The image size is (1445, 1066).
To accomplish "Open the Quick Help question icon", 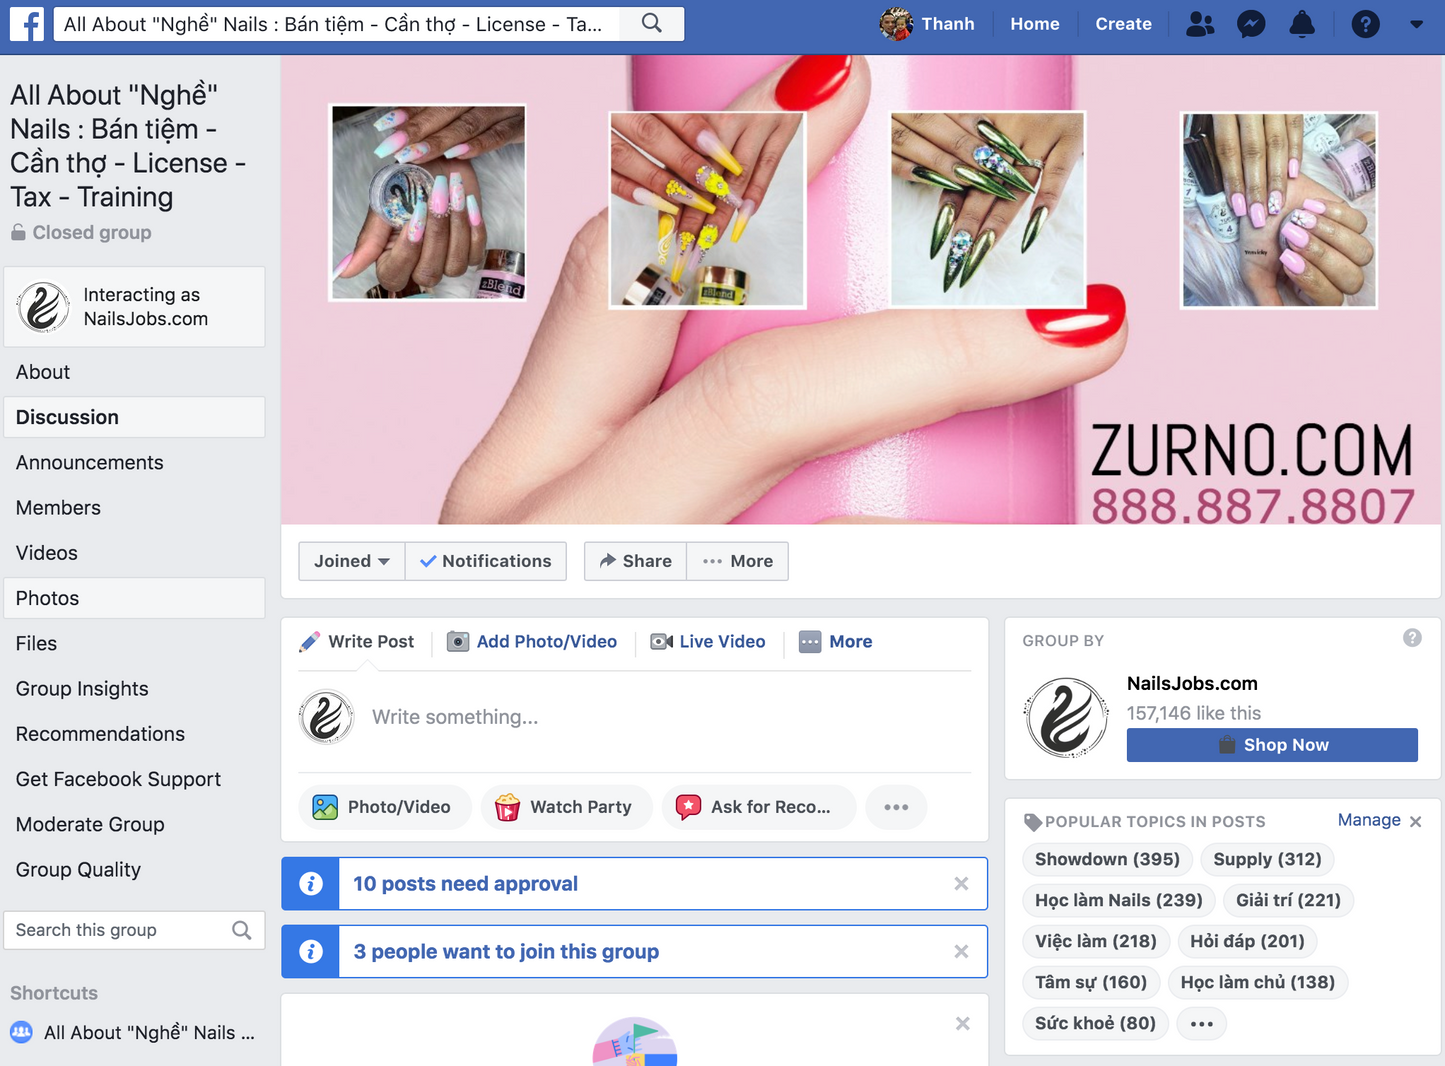I will [1365, 24].
